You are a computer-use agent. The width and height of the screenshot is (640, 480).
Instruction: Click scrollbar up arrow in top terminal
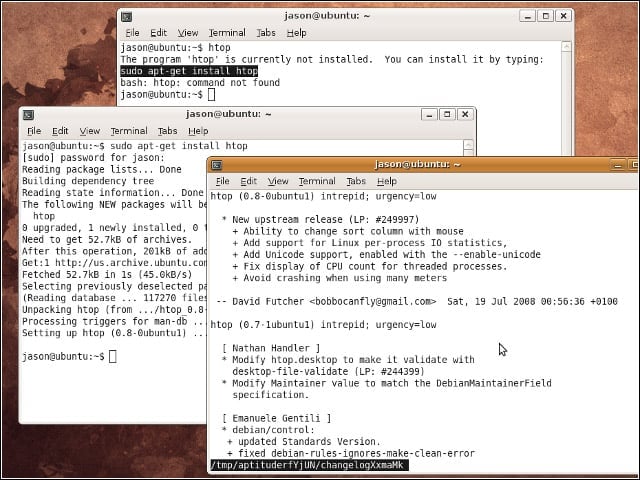[566, 47]
